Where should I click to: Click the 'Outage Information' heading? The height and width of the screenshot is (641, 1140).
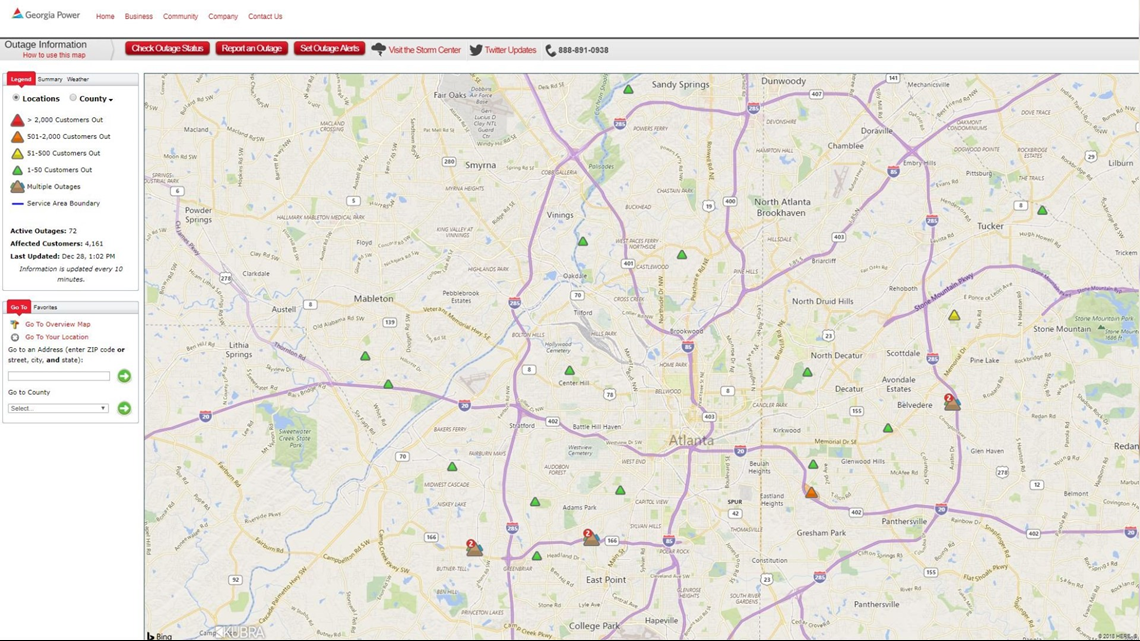[x=45, y=44]
